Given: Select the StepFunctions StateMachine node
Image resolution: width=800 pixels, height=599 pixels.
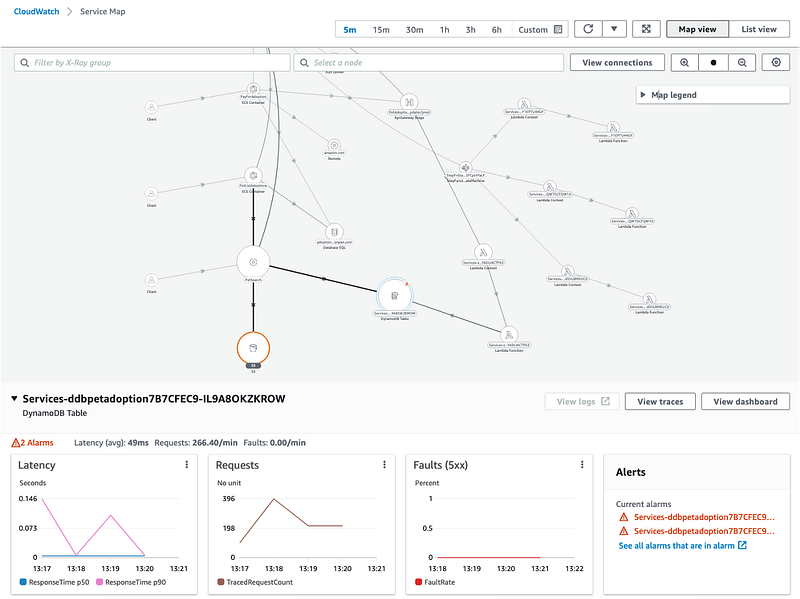Looking at the screenshot, I should click(465, 167).
